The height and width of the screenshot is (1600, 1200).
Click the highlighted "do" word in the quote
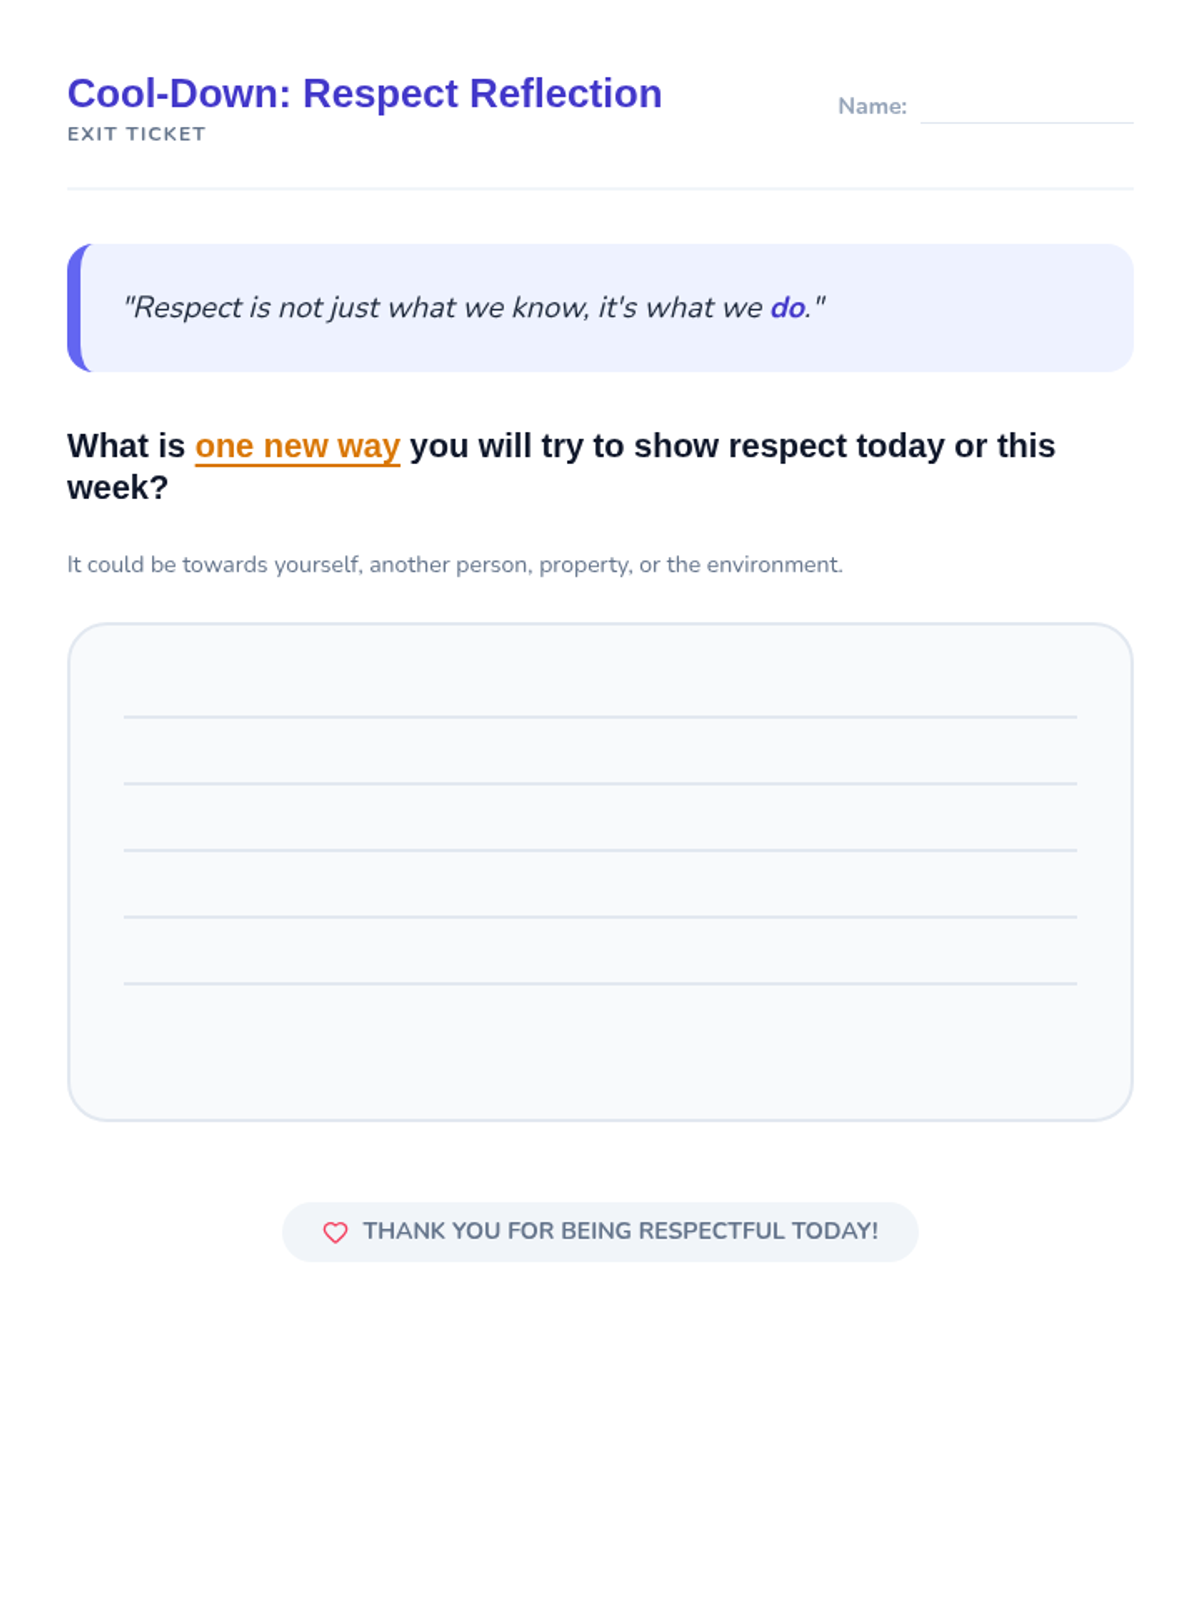[x=787, y=308]
